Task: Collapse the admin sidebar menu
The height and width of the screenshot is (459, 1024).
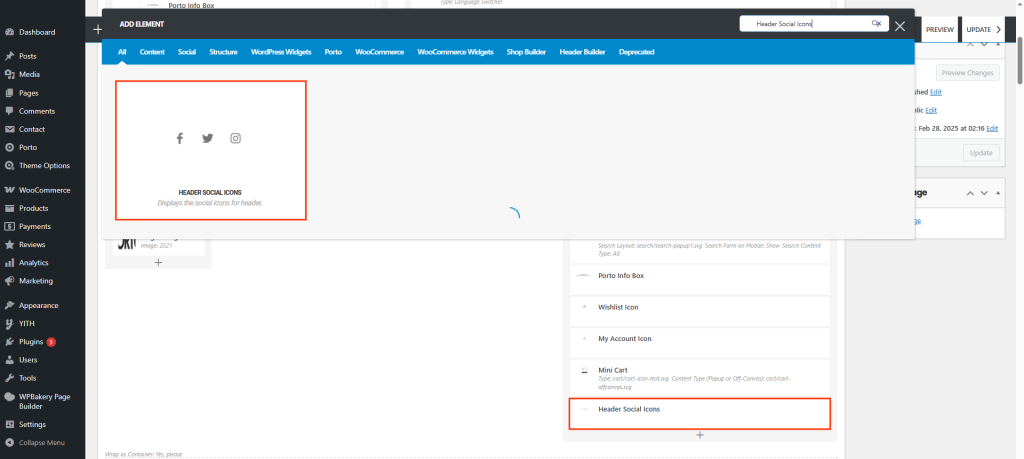Action: point(41,442)
